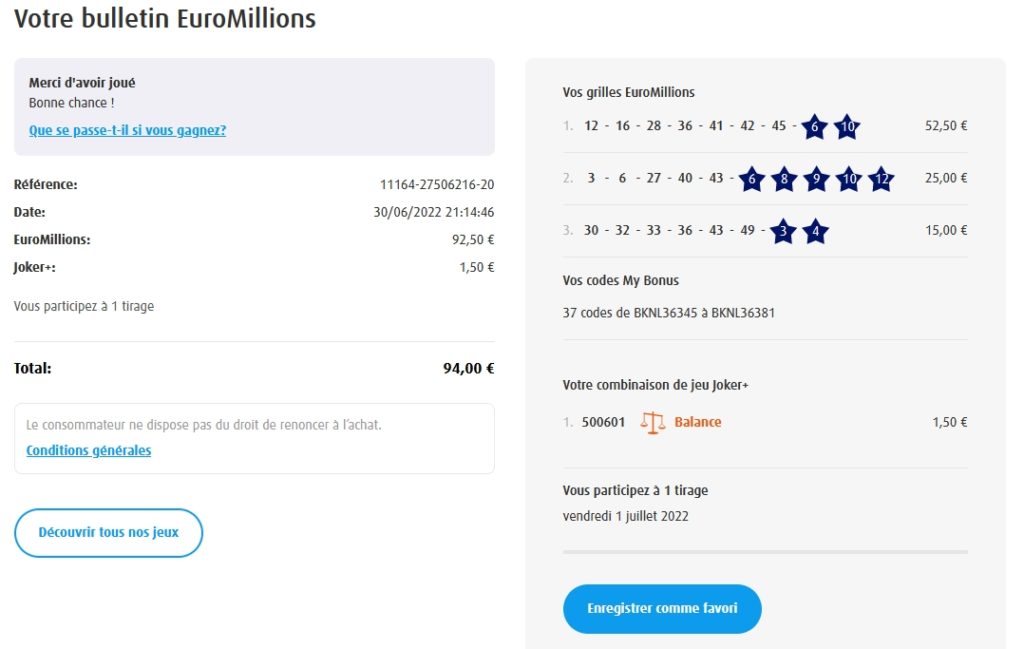Click star number 9 in second grid
The width and height of the screenshot is (1024, 649).
point(816,179)
